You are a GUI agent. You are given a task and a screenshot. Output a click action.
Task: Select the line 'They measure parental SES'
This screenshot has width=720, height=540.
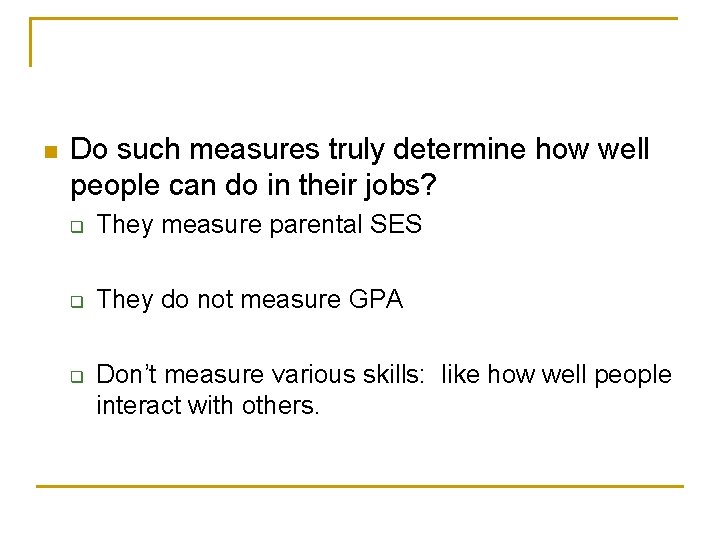point(259,225)
